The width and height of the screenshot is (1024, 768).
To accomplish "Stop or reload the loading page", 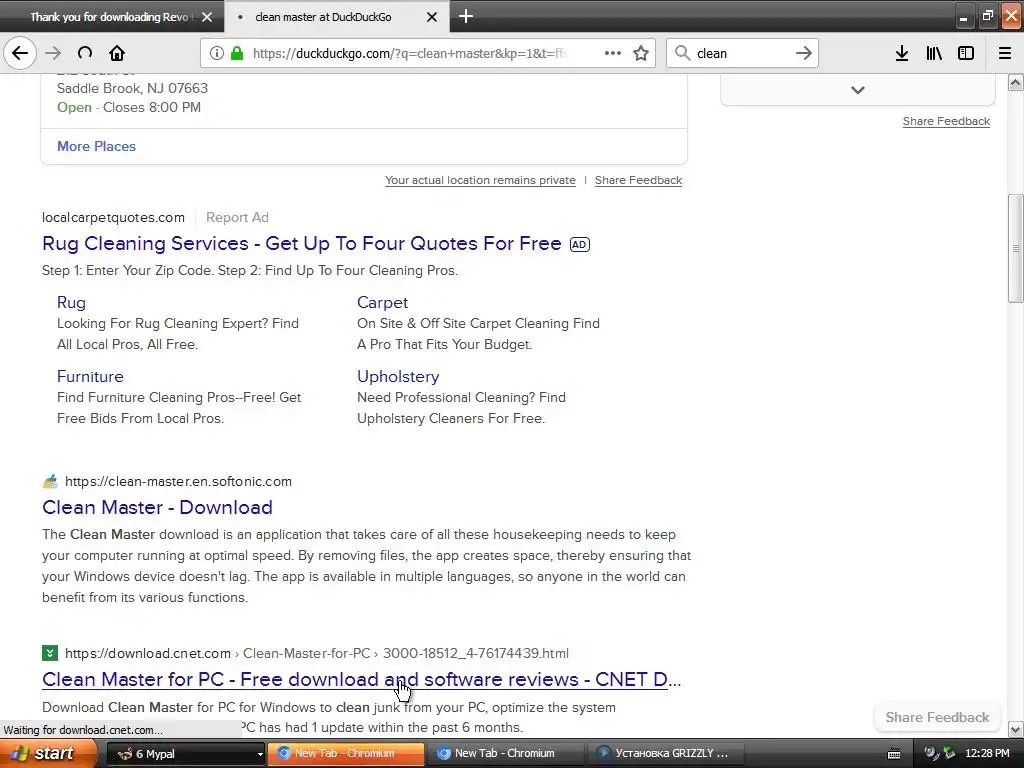I will point(85,53).
